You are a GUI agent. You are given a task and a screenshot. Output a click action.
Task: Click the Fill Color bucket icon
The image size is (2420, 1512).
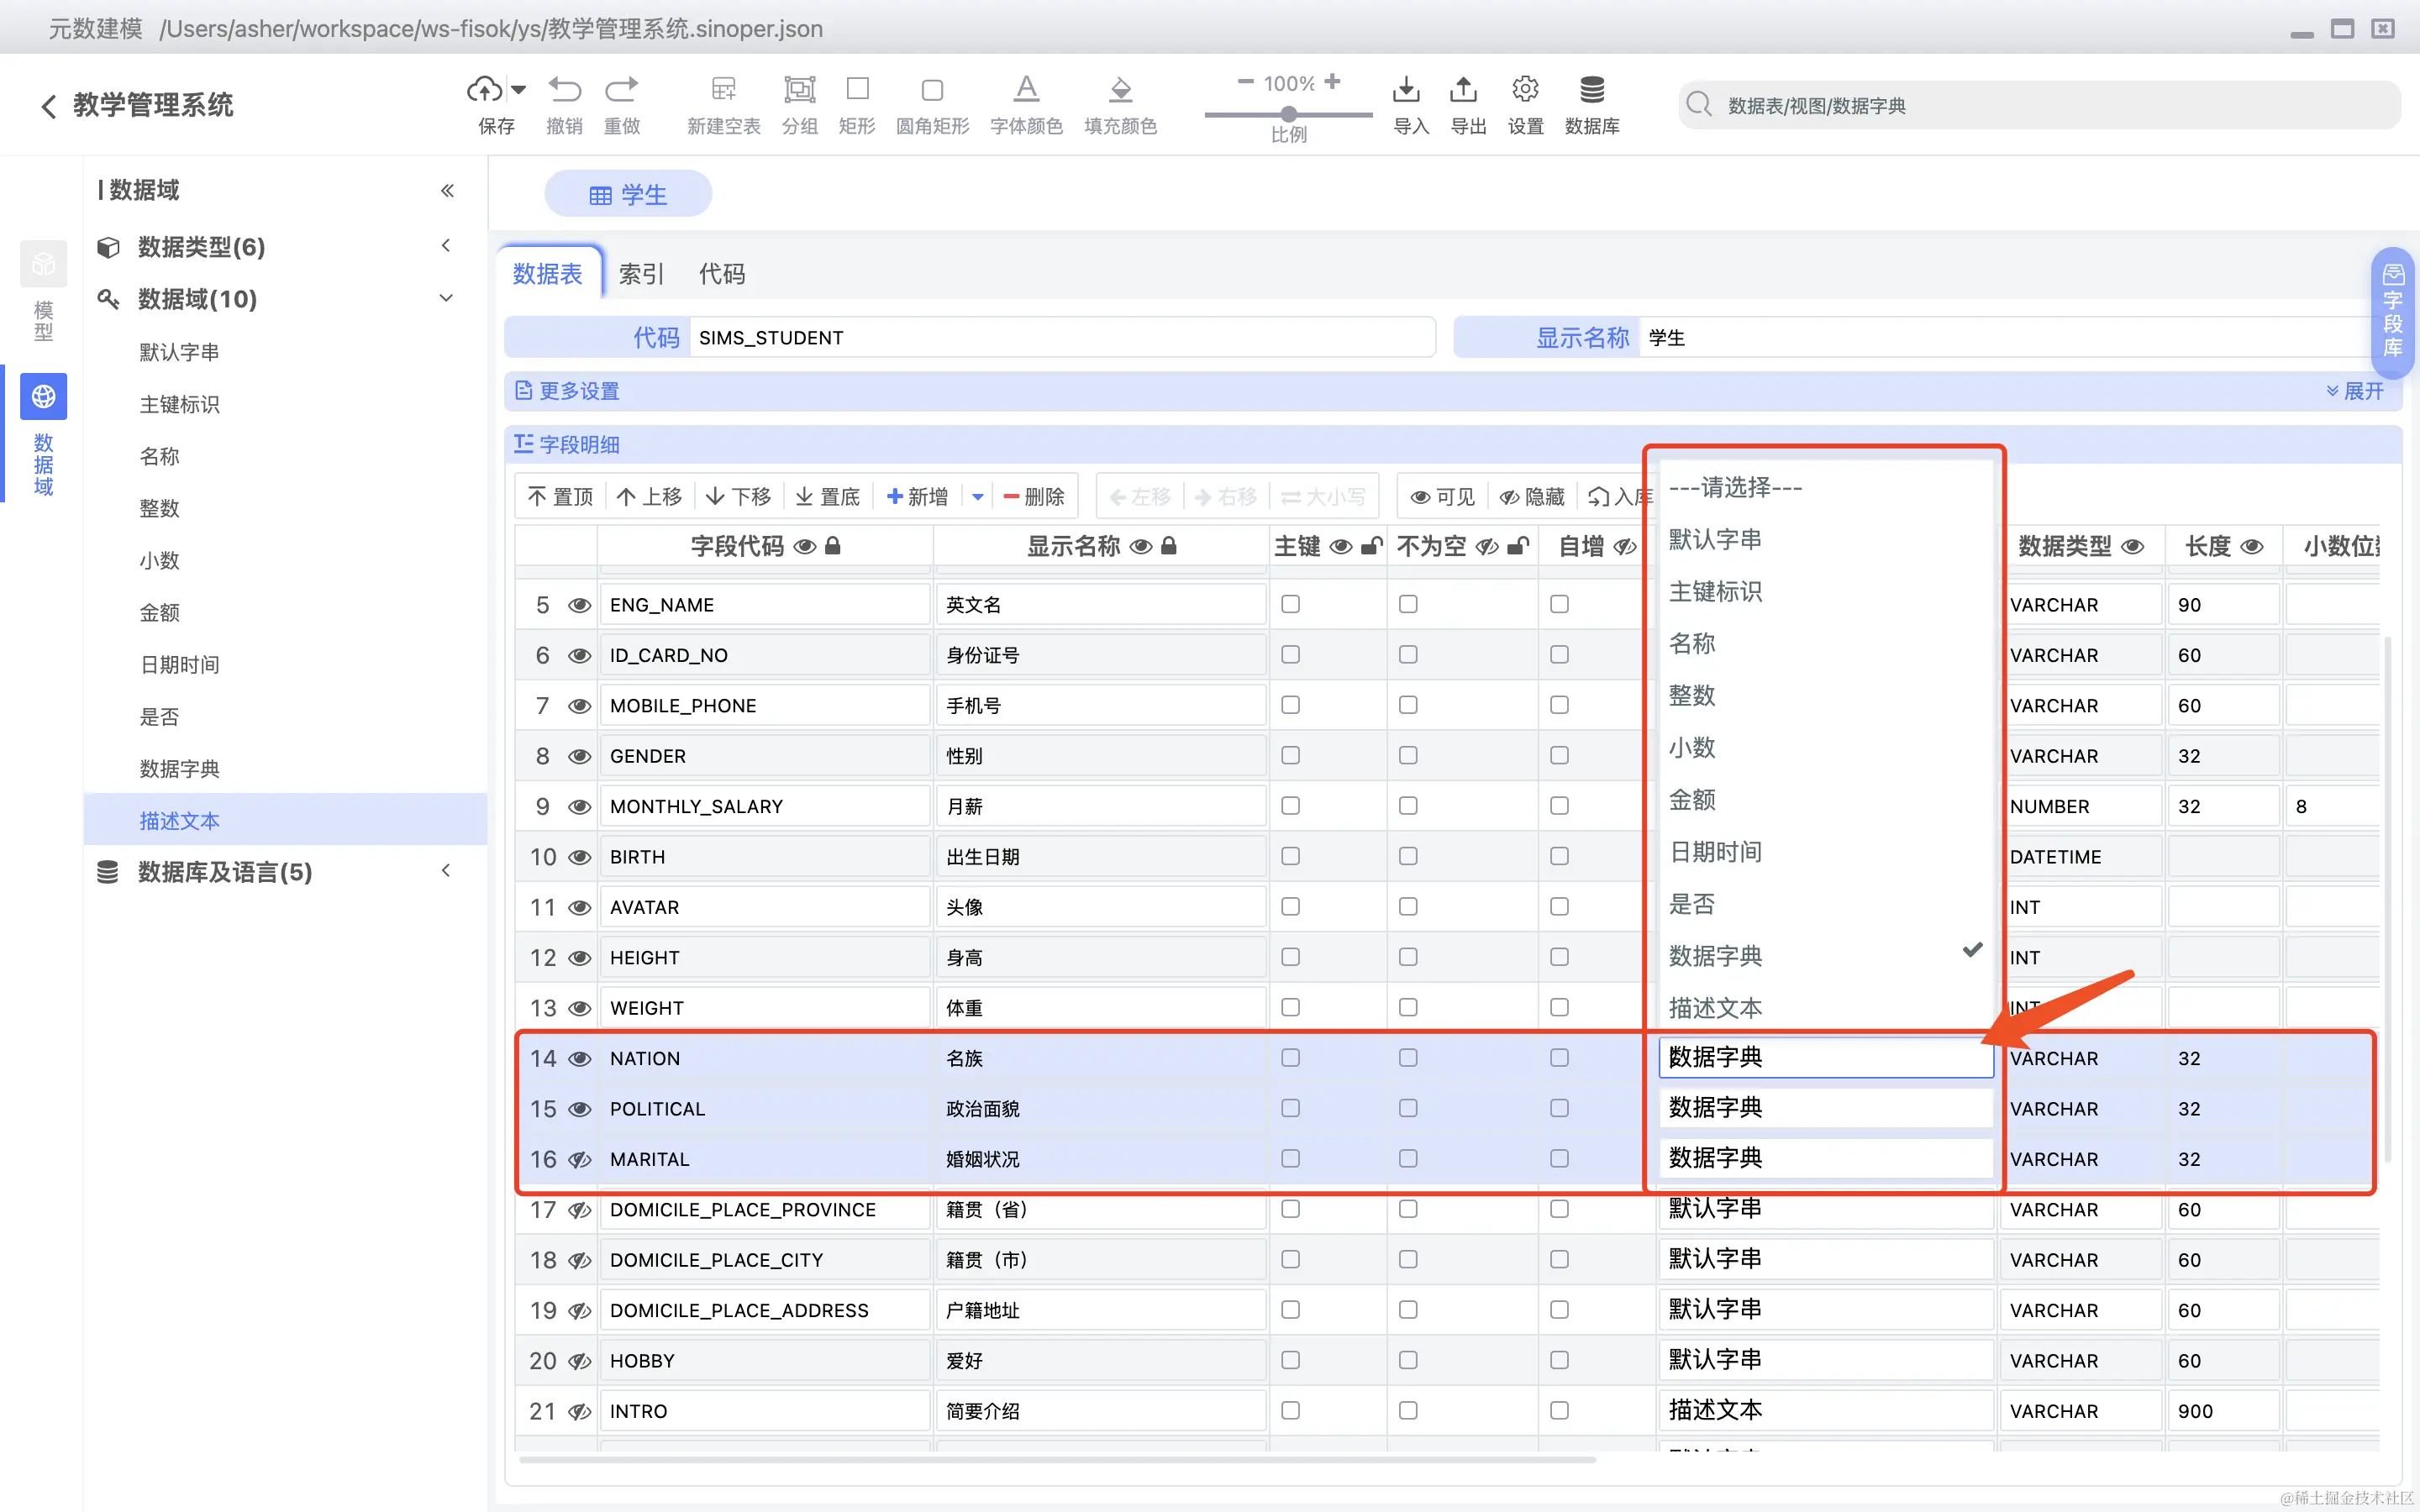click(1120, 89)
